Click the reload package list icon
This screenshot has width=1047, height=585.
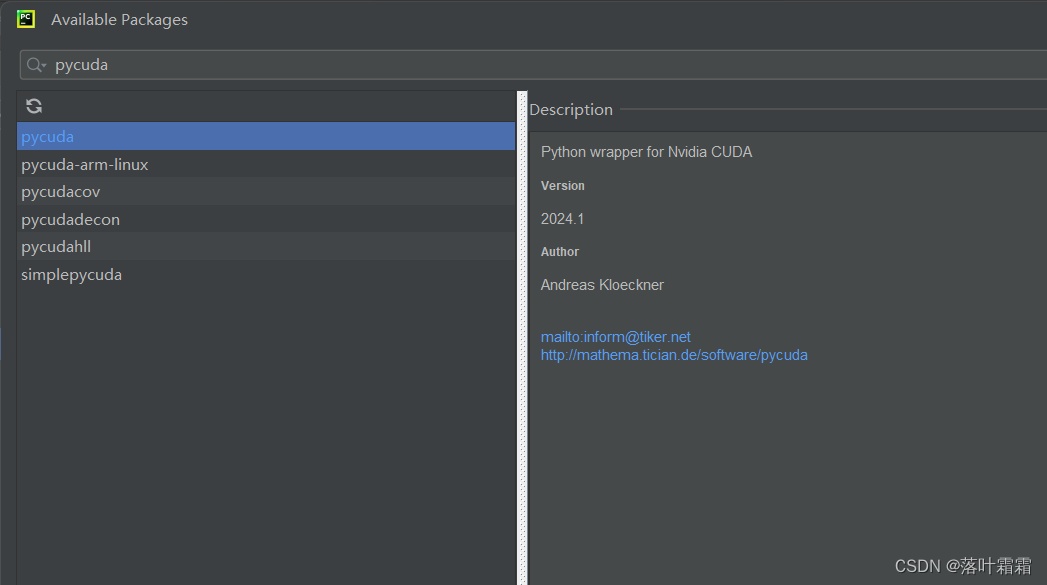tap(34, 106)
